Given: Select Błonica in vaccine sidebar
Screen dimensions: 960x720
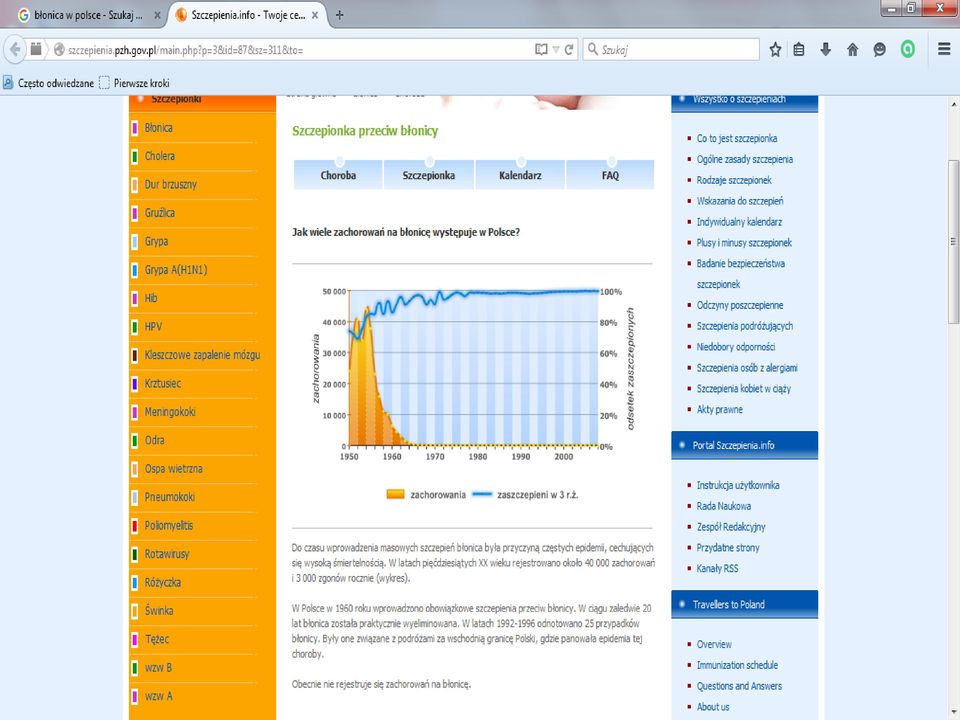Looking at the screenshot, I should click(159, 127).
